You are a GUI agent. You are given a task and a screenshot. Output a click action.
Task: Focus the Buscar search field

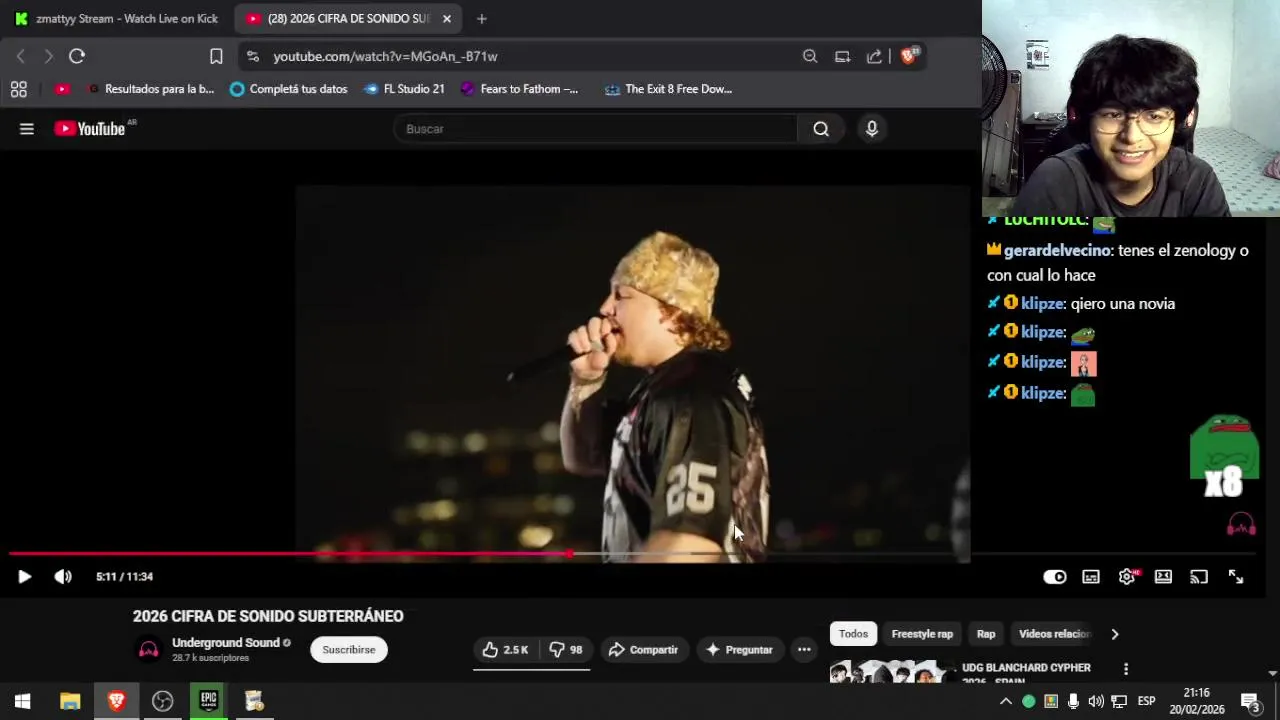click(596, 128)
